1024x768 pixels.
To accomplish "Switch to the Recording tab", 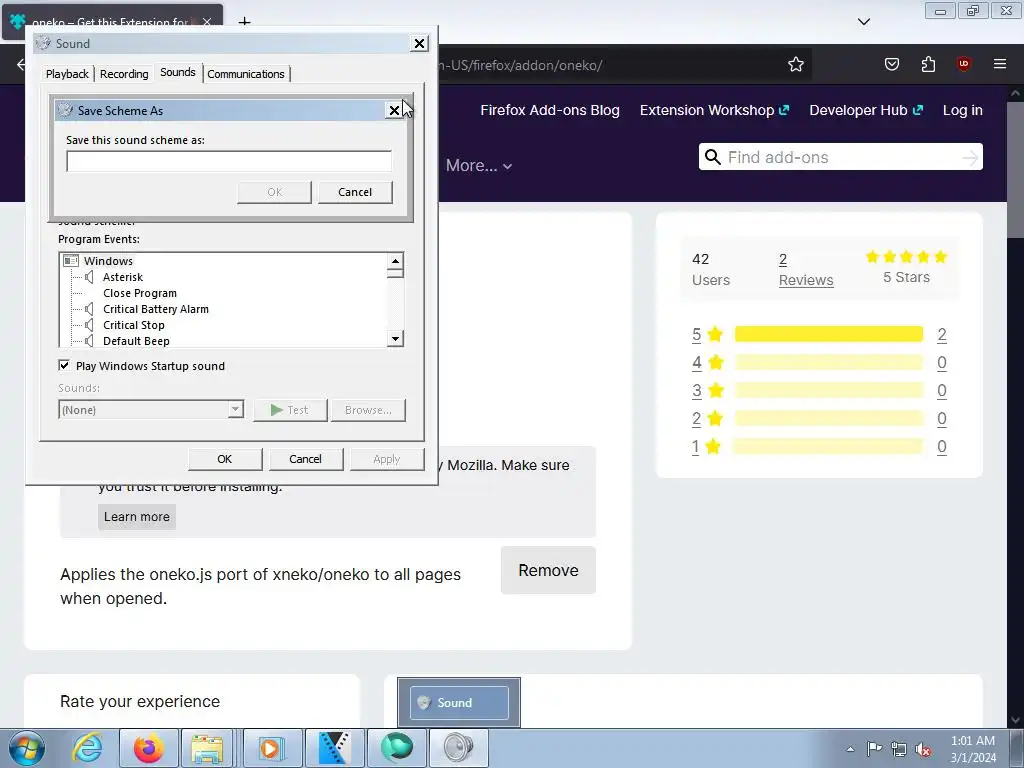I will point(124,74).
